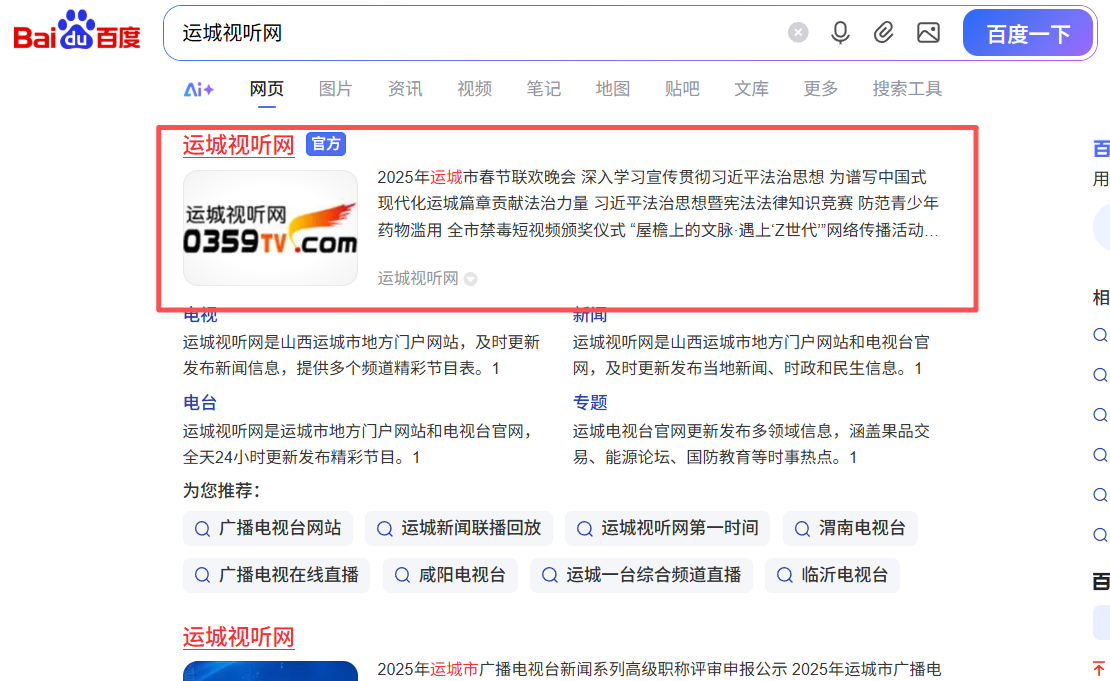Clear the search box with the X icon

coord(797,33)
